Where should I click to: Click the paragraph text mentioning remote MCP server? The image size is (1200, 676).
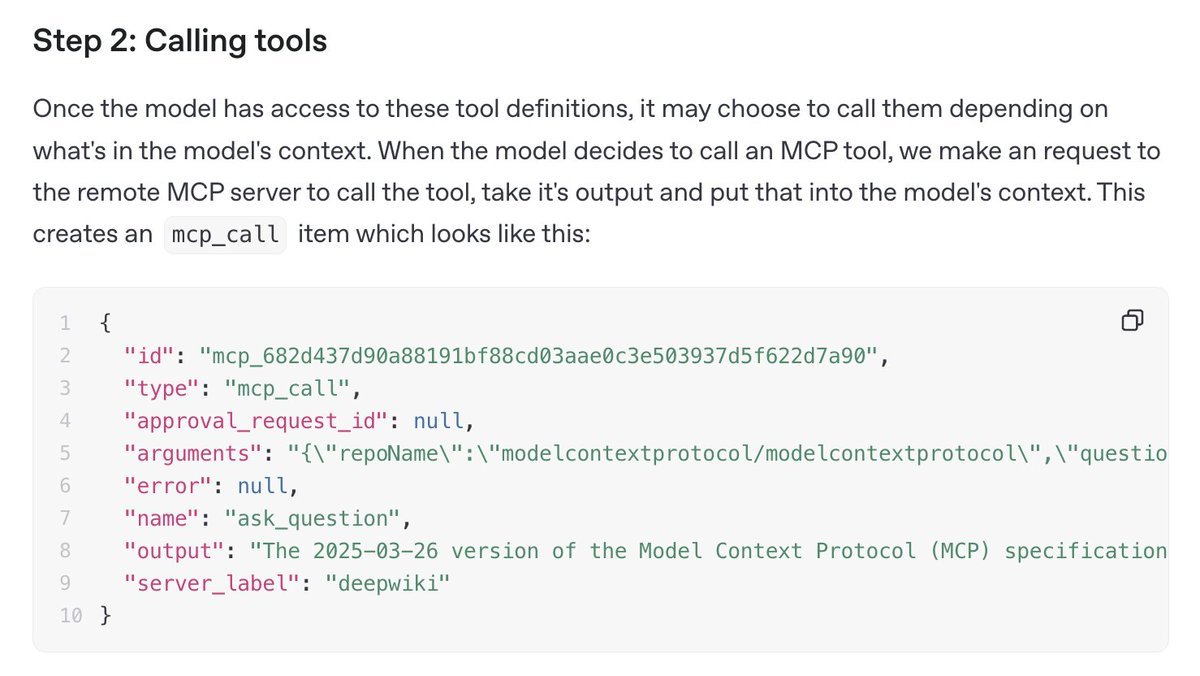point(597,171)
